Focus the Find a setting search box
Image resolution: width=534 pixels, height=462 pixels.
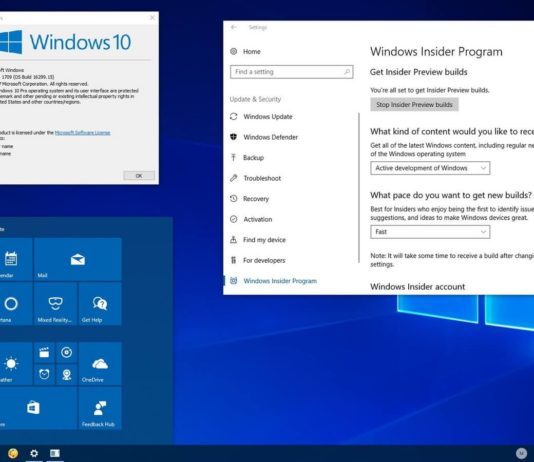pos(292,72)
